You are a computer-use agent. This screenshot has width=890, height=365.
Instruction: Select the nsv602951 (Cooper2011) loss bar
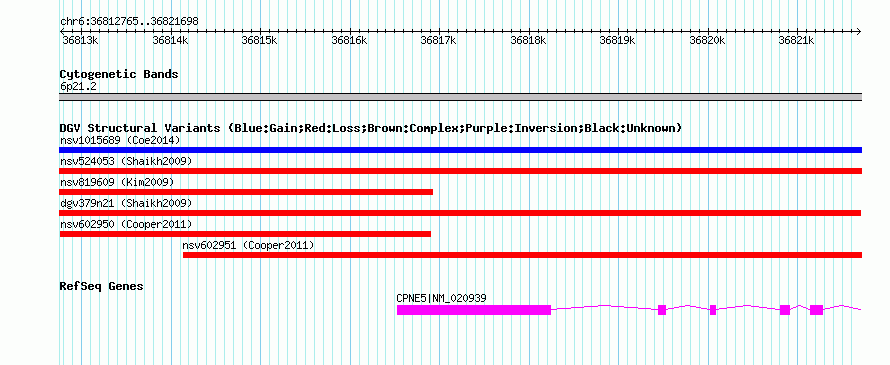pyautogui.click(x=522, y=255)
